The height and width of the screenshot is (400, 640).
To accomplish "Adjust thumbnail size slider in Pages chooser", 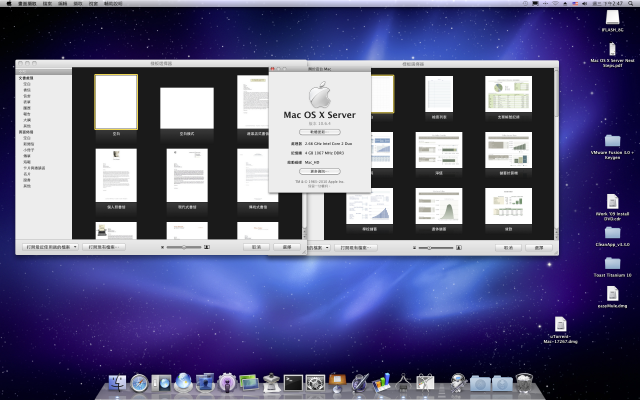I will (x=184, y=247).
